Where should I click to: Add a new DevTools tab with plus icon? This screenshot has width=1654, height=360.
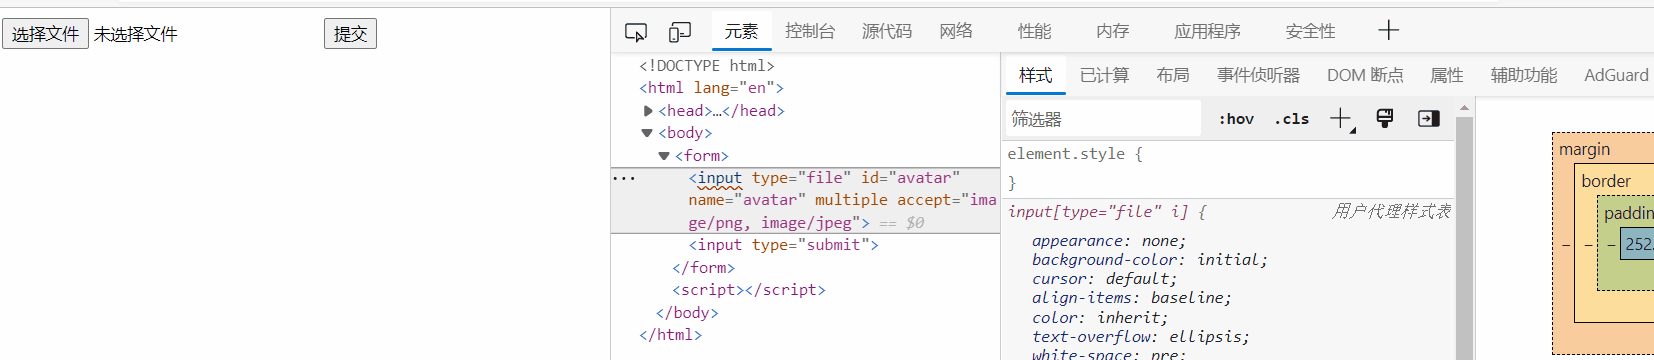(x=1388, y=31)
